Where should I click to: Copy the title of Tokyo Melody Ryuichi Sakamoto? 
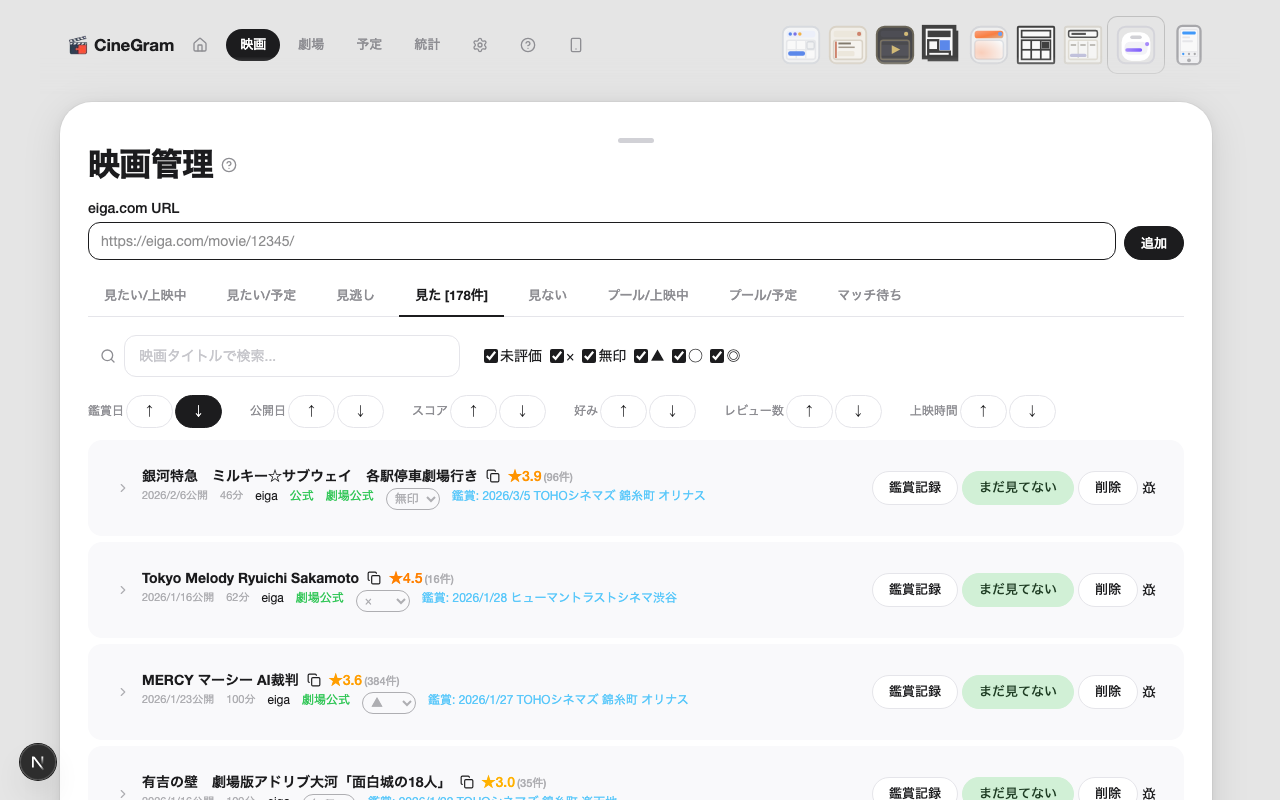(374, 578)
